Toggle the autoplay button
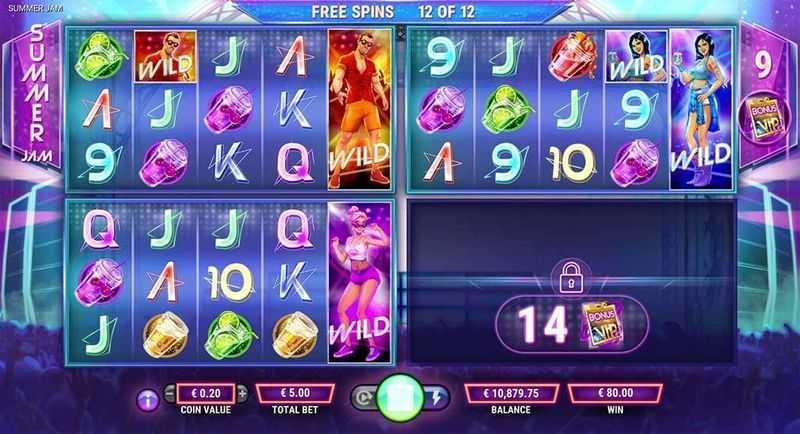This screenshot has width=800, height=434. pos(363,397)
